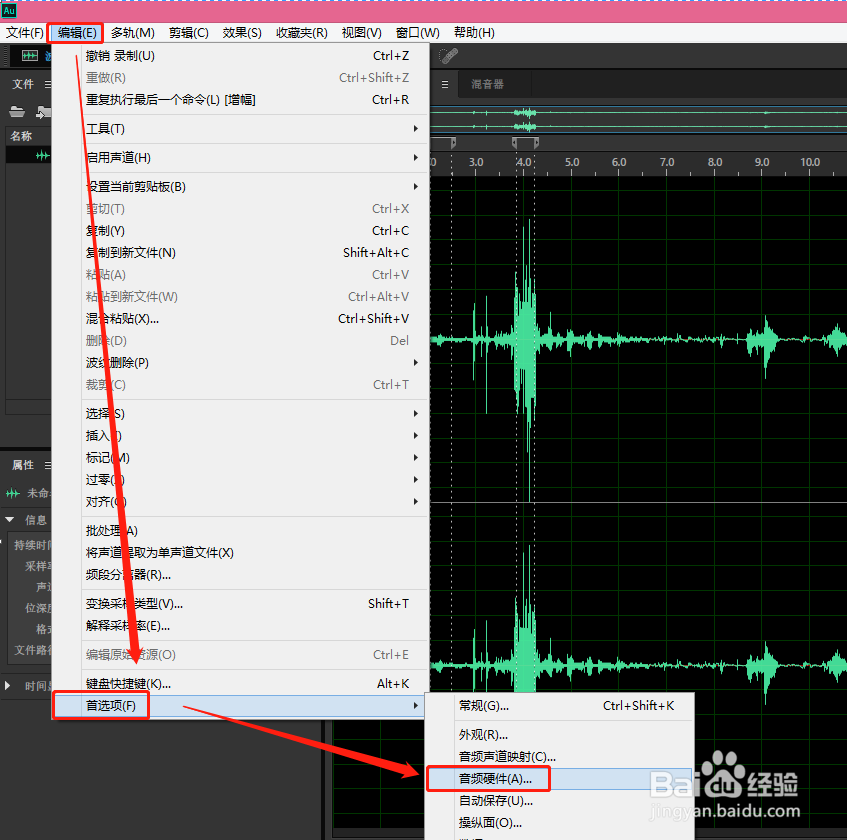Open file folder icon in Files panel
847x840 pixels.
17,112
